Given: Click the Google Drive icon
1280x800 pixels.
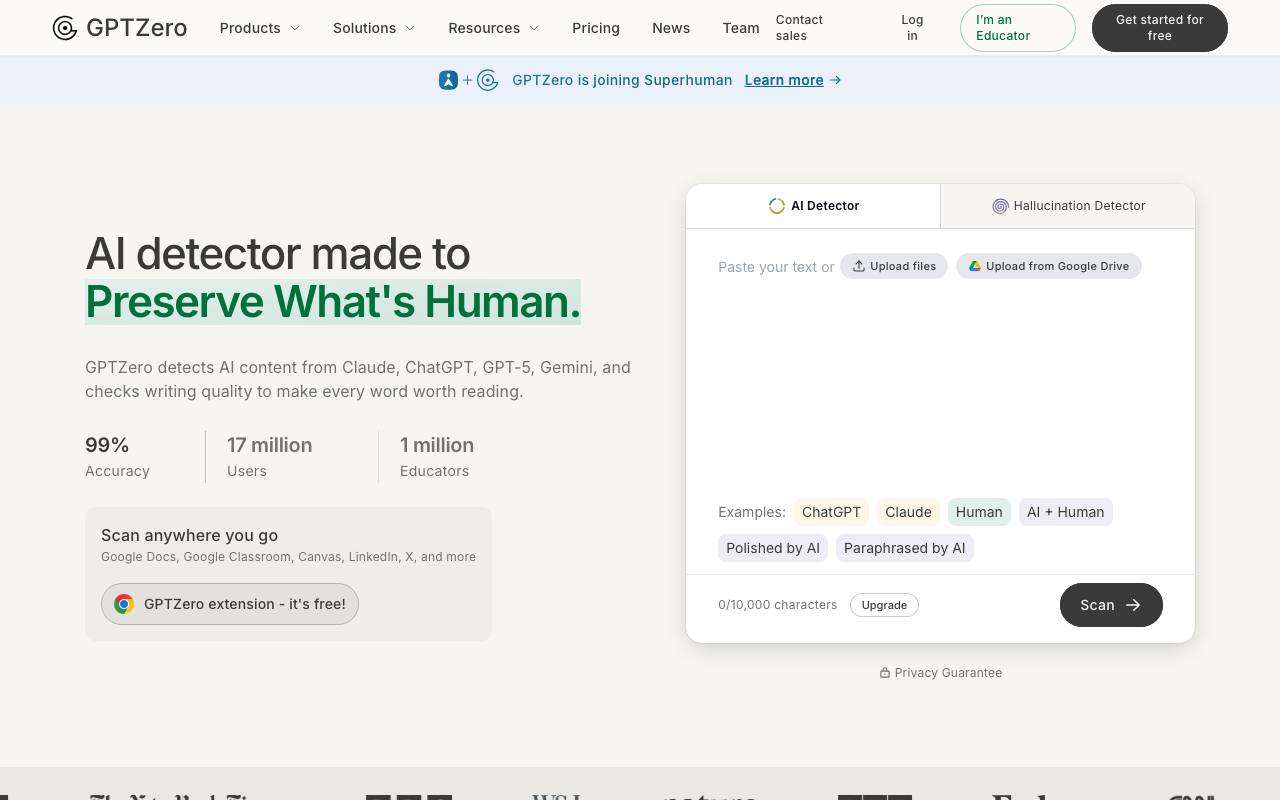Looking at the screenshot, I should click(975, 266).
